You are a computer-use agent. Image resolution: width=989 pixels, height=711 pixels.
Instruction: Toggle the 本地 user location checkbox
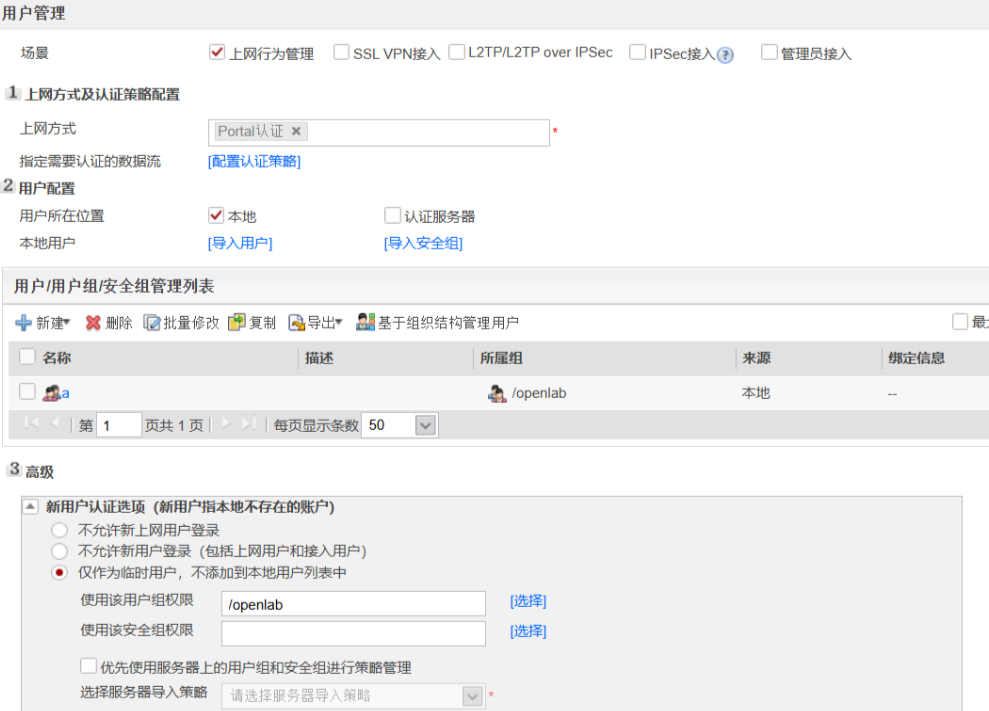point(216,216)
